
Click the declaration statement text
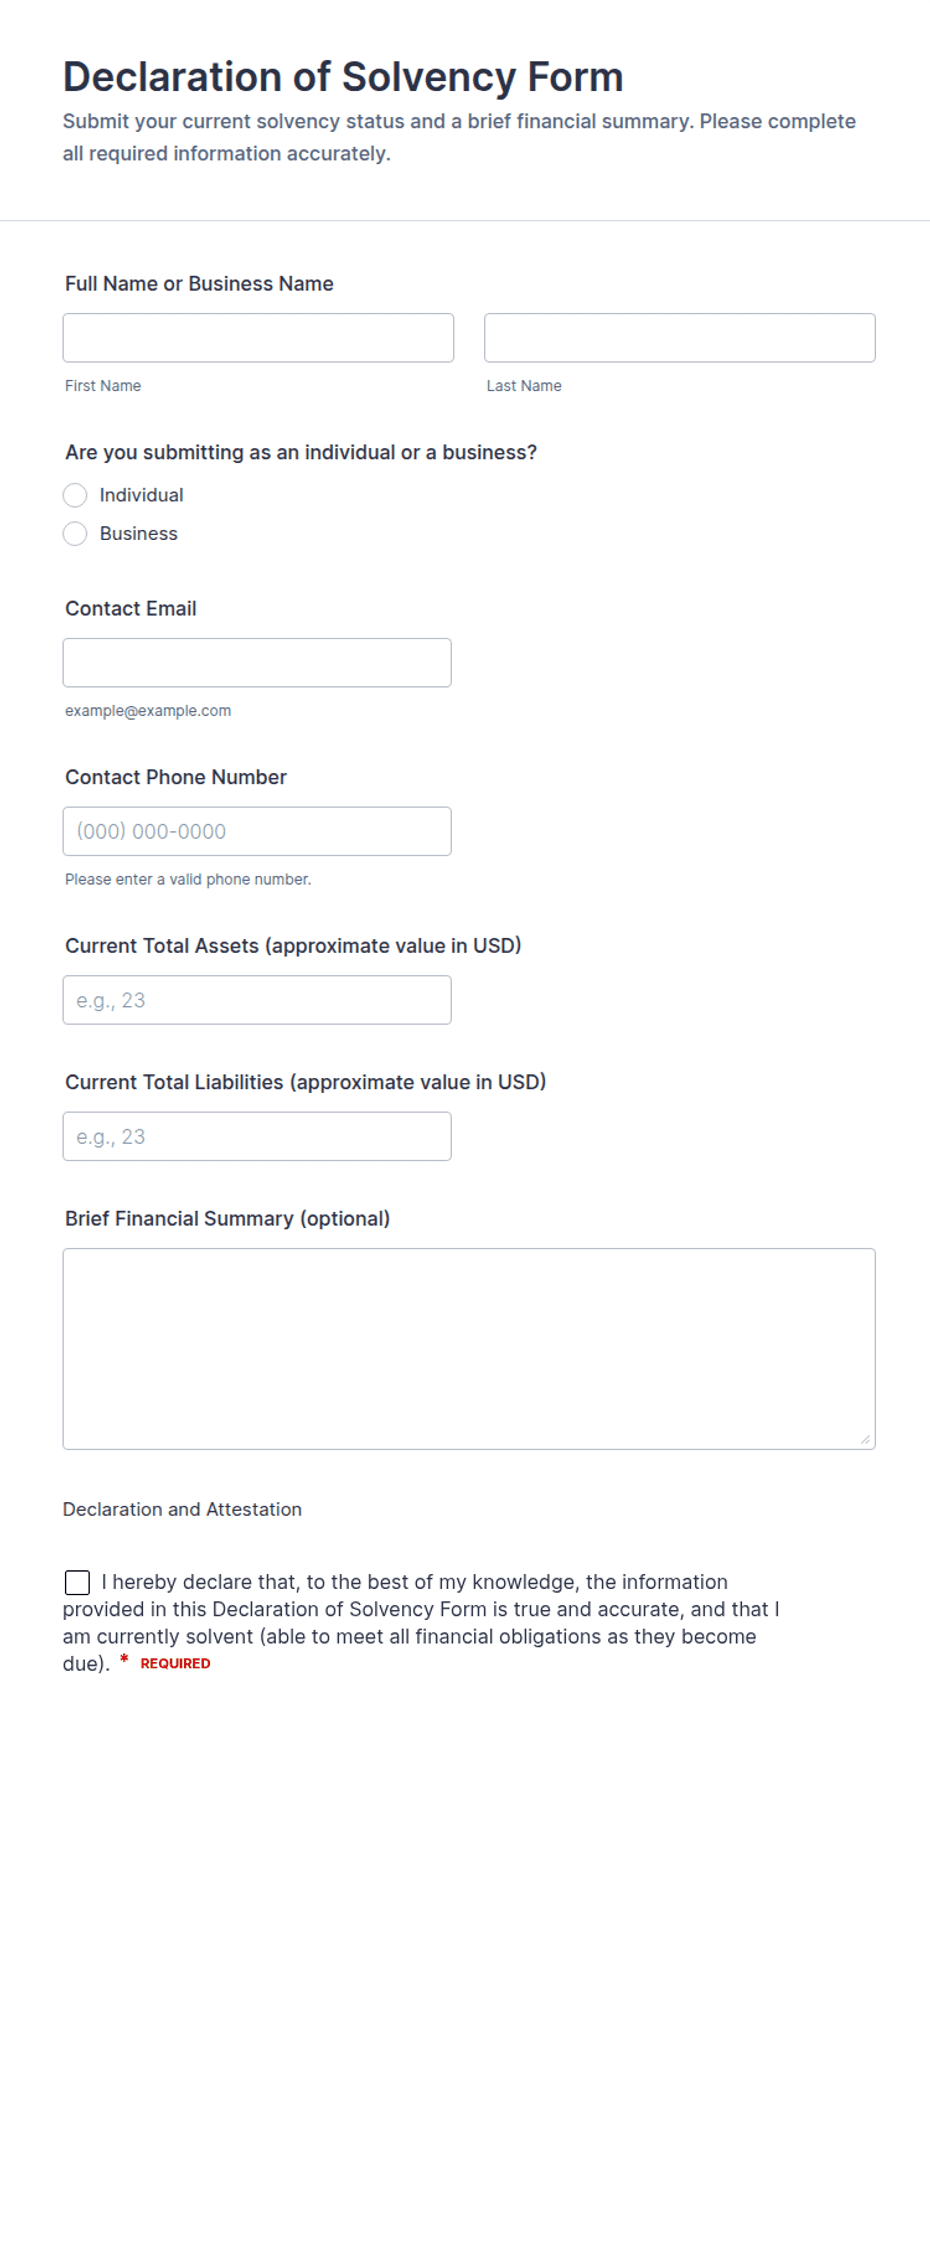click(x=420, y=1623)
